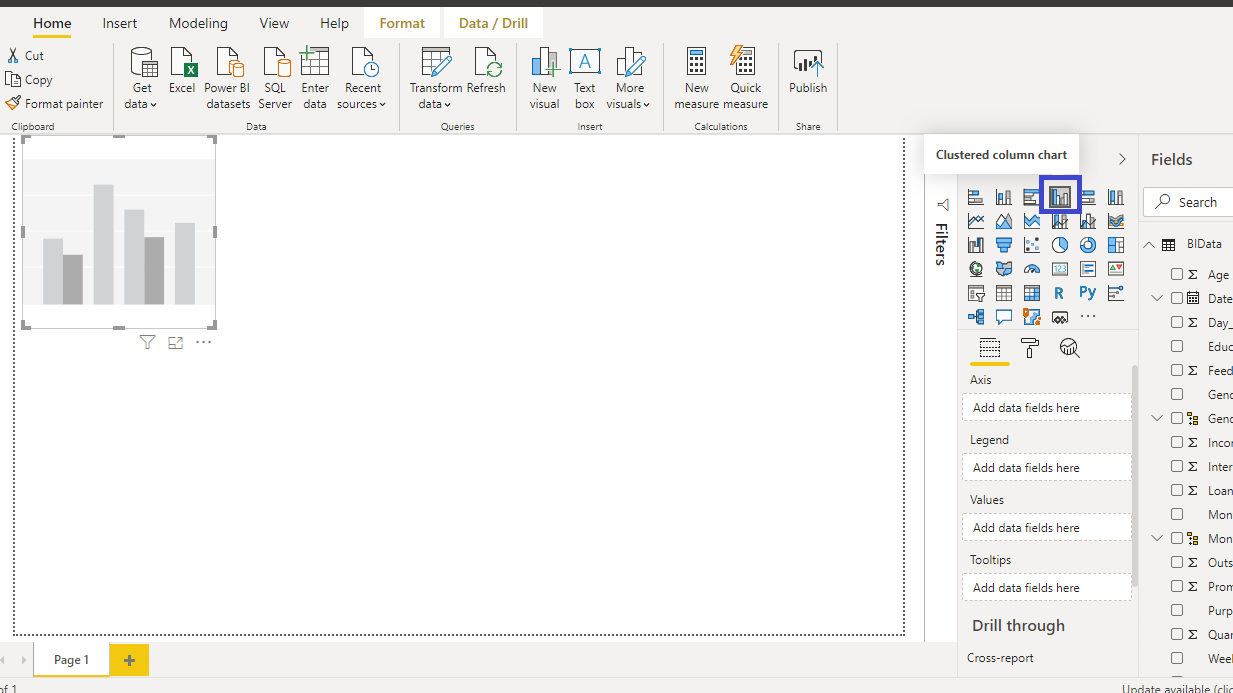This screenshot has height=693, width=1233.
Task: Select the R script visual
Action: coord(1060,293)
